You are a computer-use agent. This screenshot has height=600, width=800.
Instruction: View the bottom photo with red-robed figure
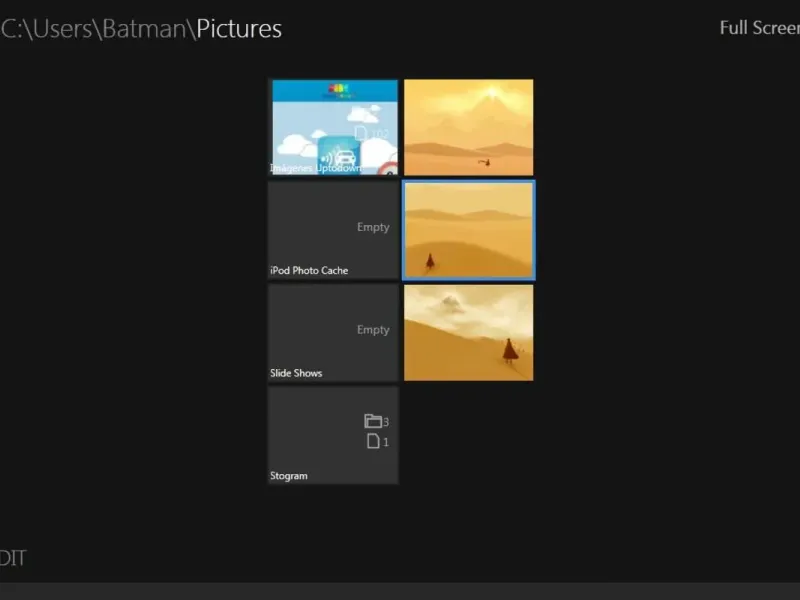[x=468, y=332]
